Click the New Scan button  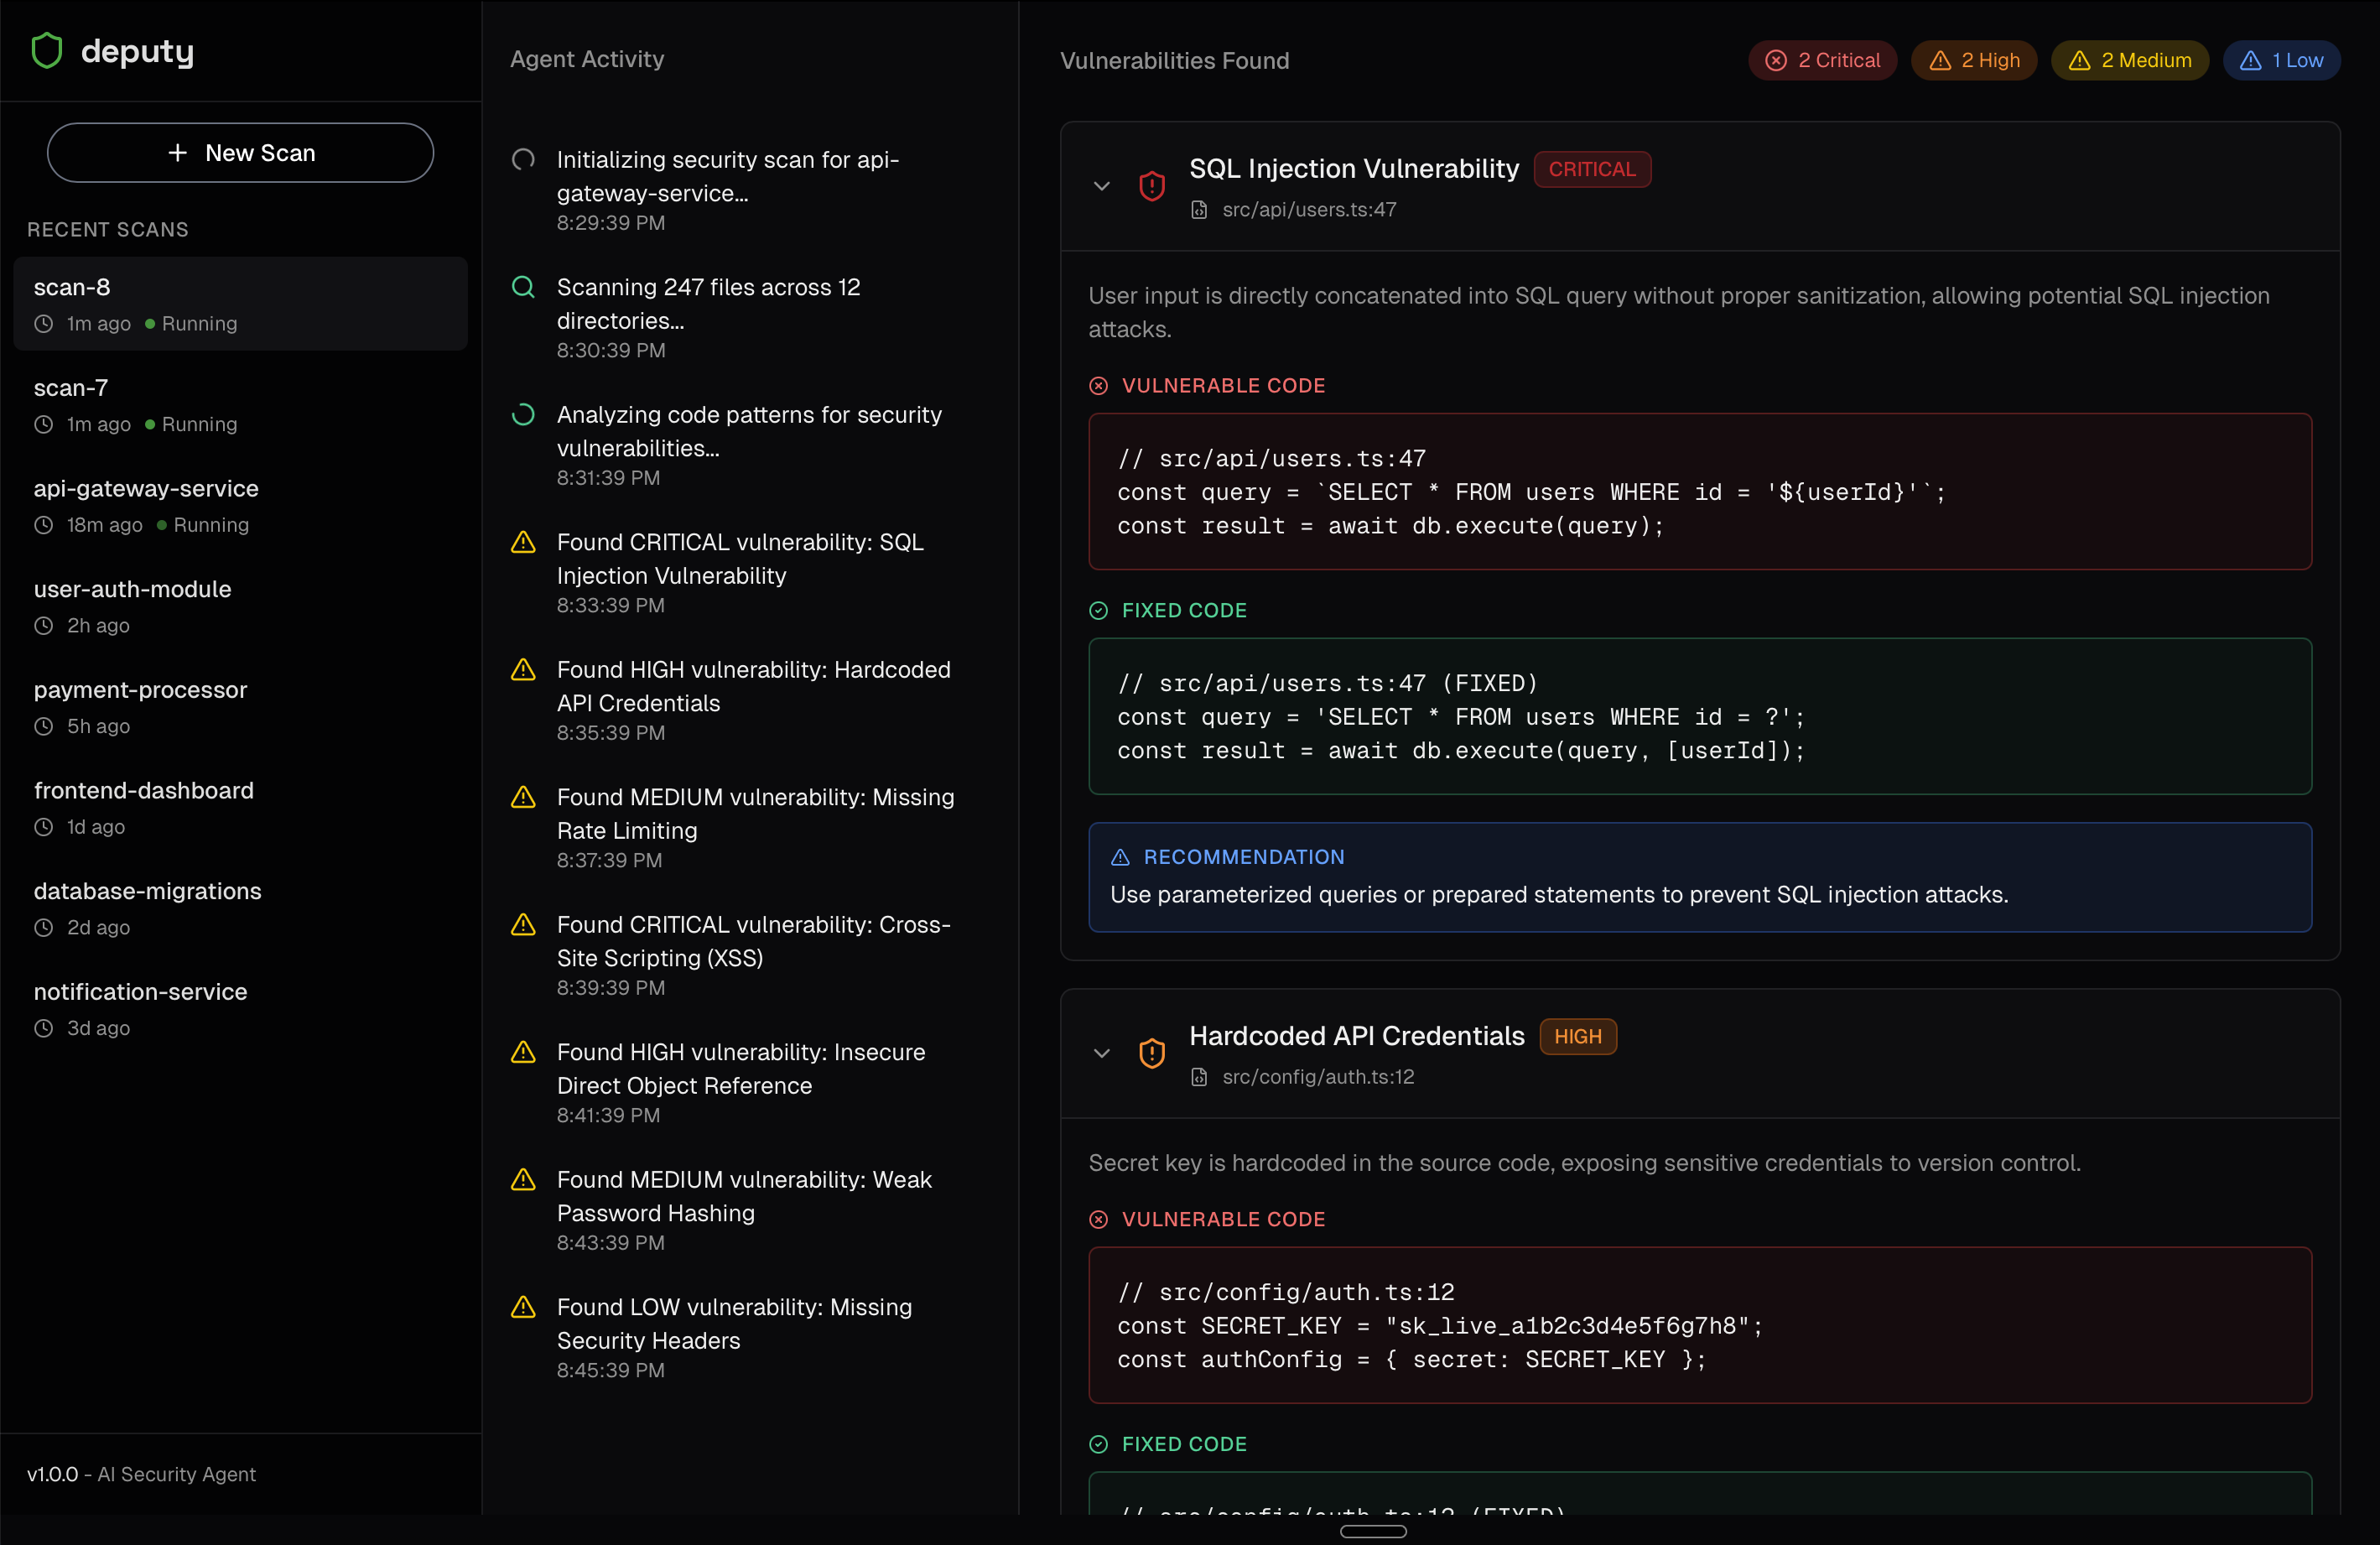pos(240,152)
